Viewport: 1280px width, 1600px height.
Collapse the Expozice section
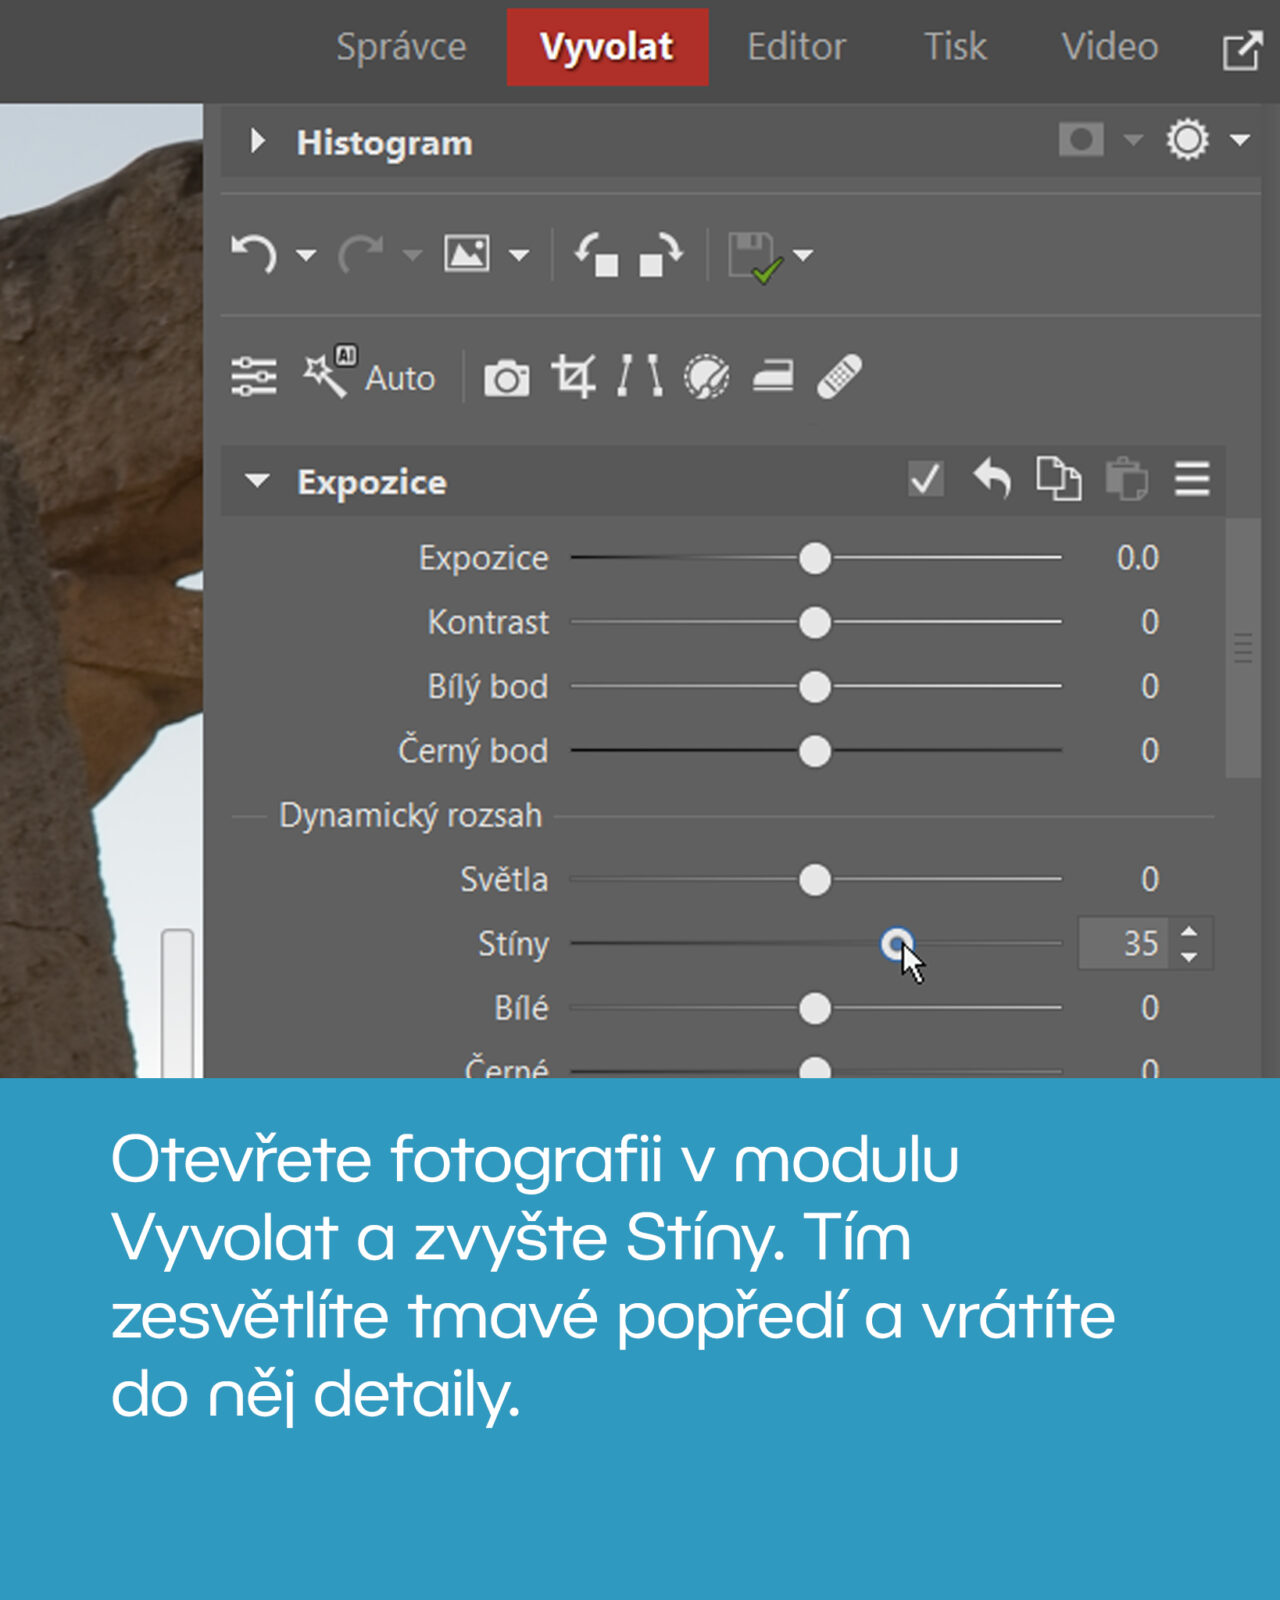pyautogui.click(x=257, y=481)
